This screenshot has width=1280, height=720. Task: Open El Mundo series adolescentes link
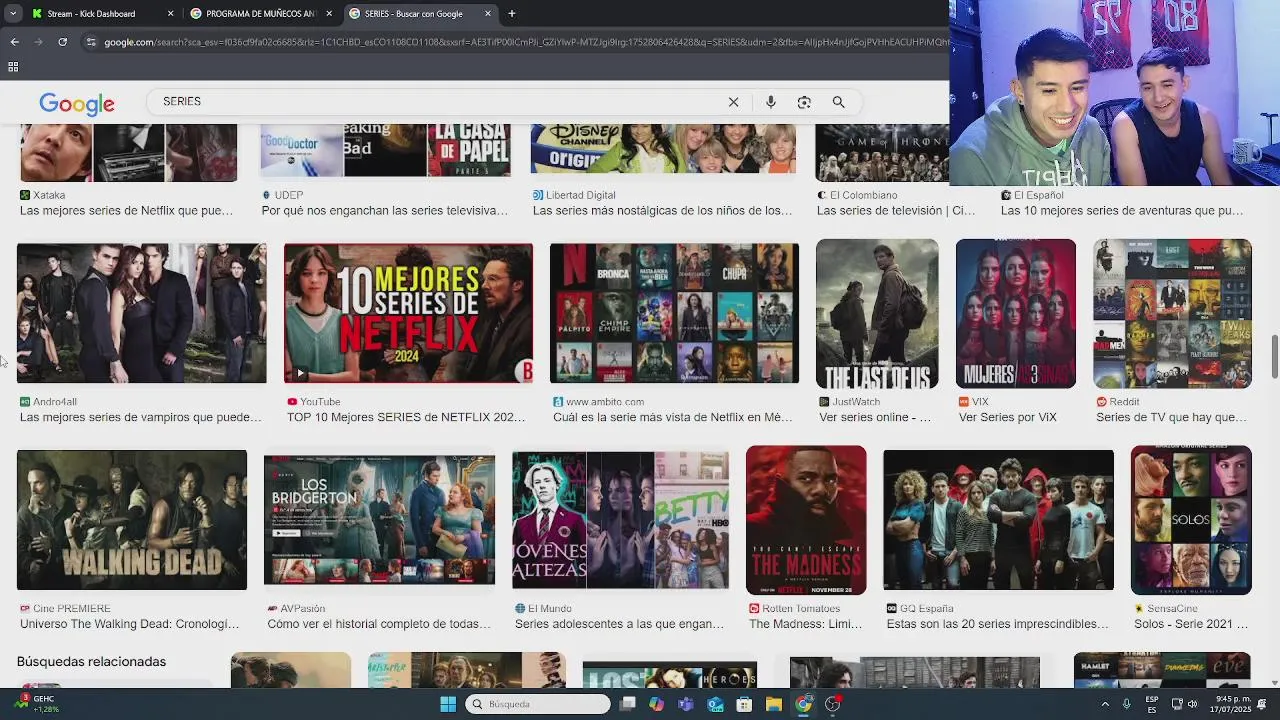(x=619, y=624)
